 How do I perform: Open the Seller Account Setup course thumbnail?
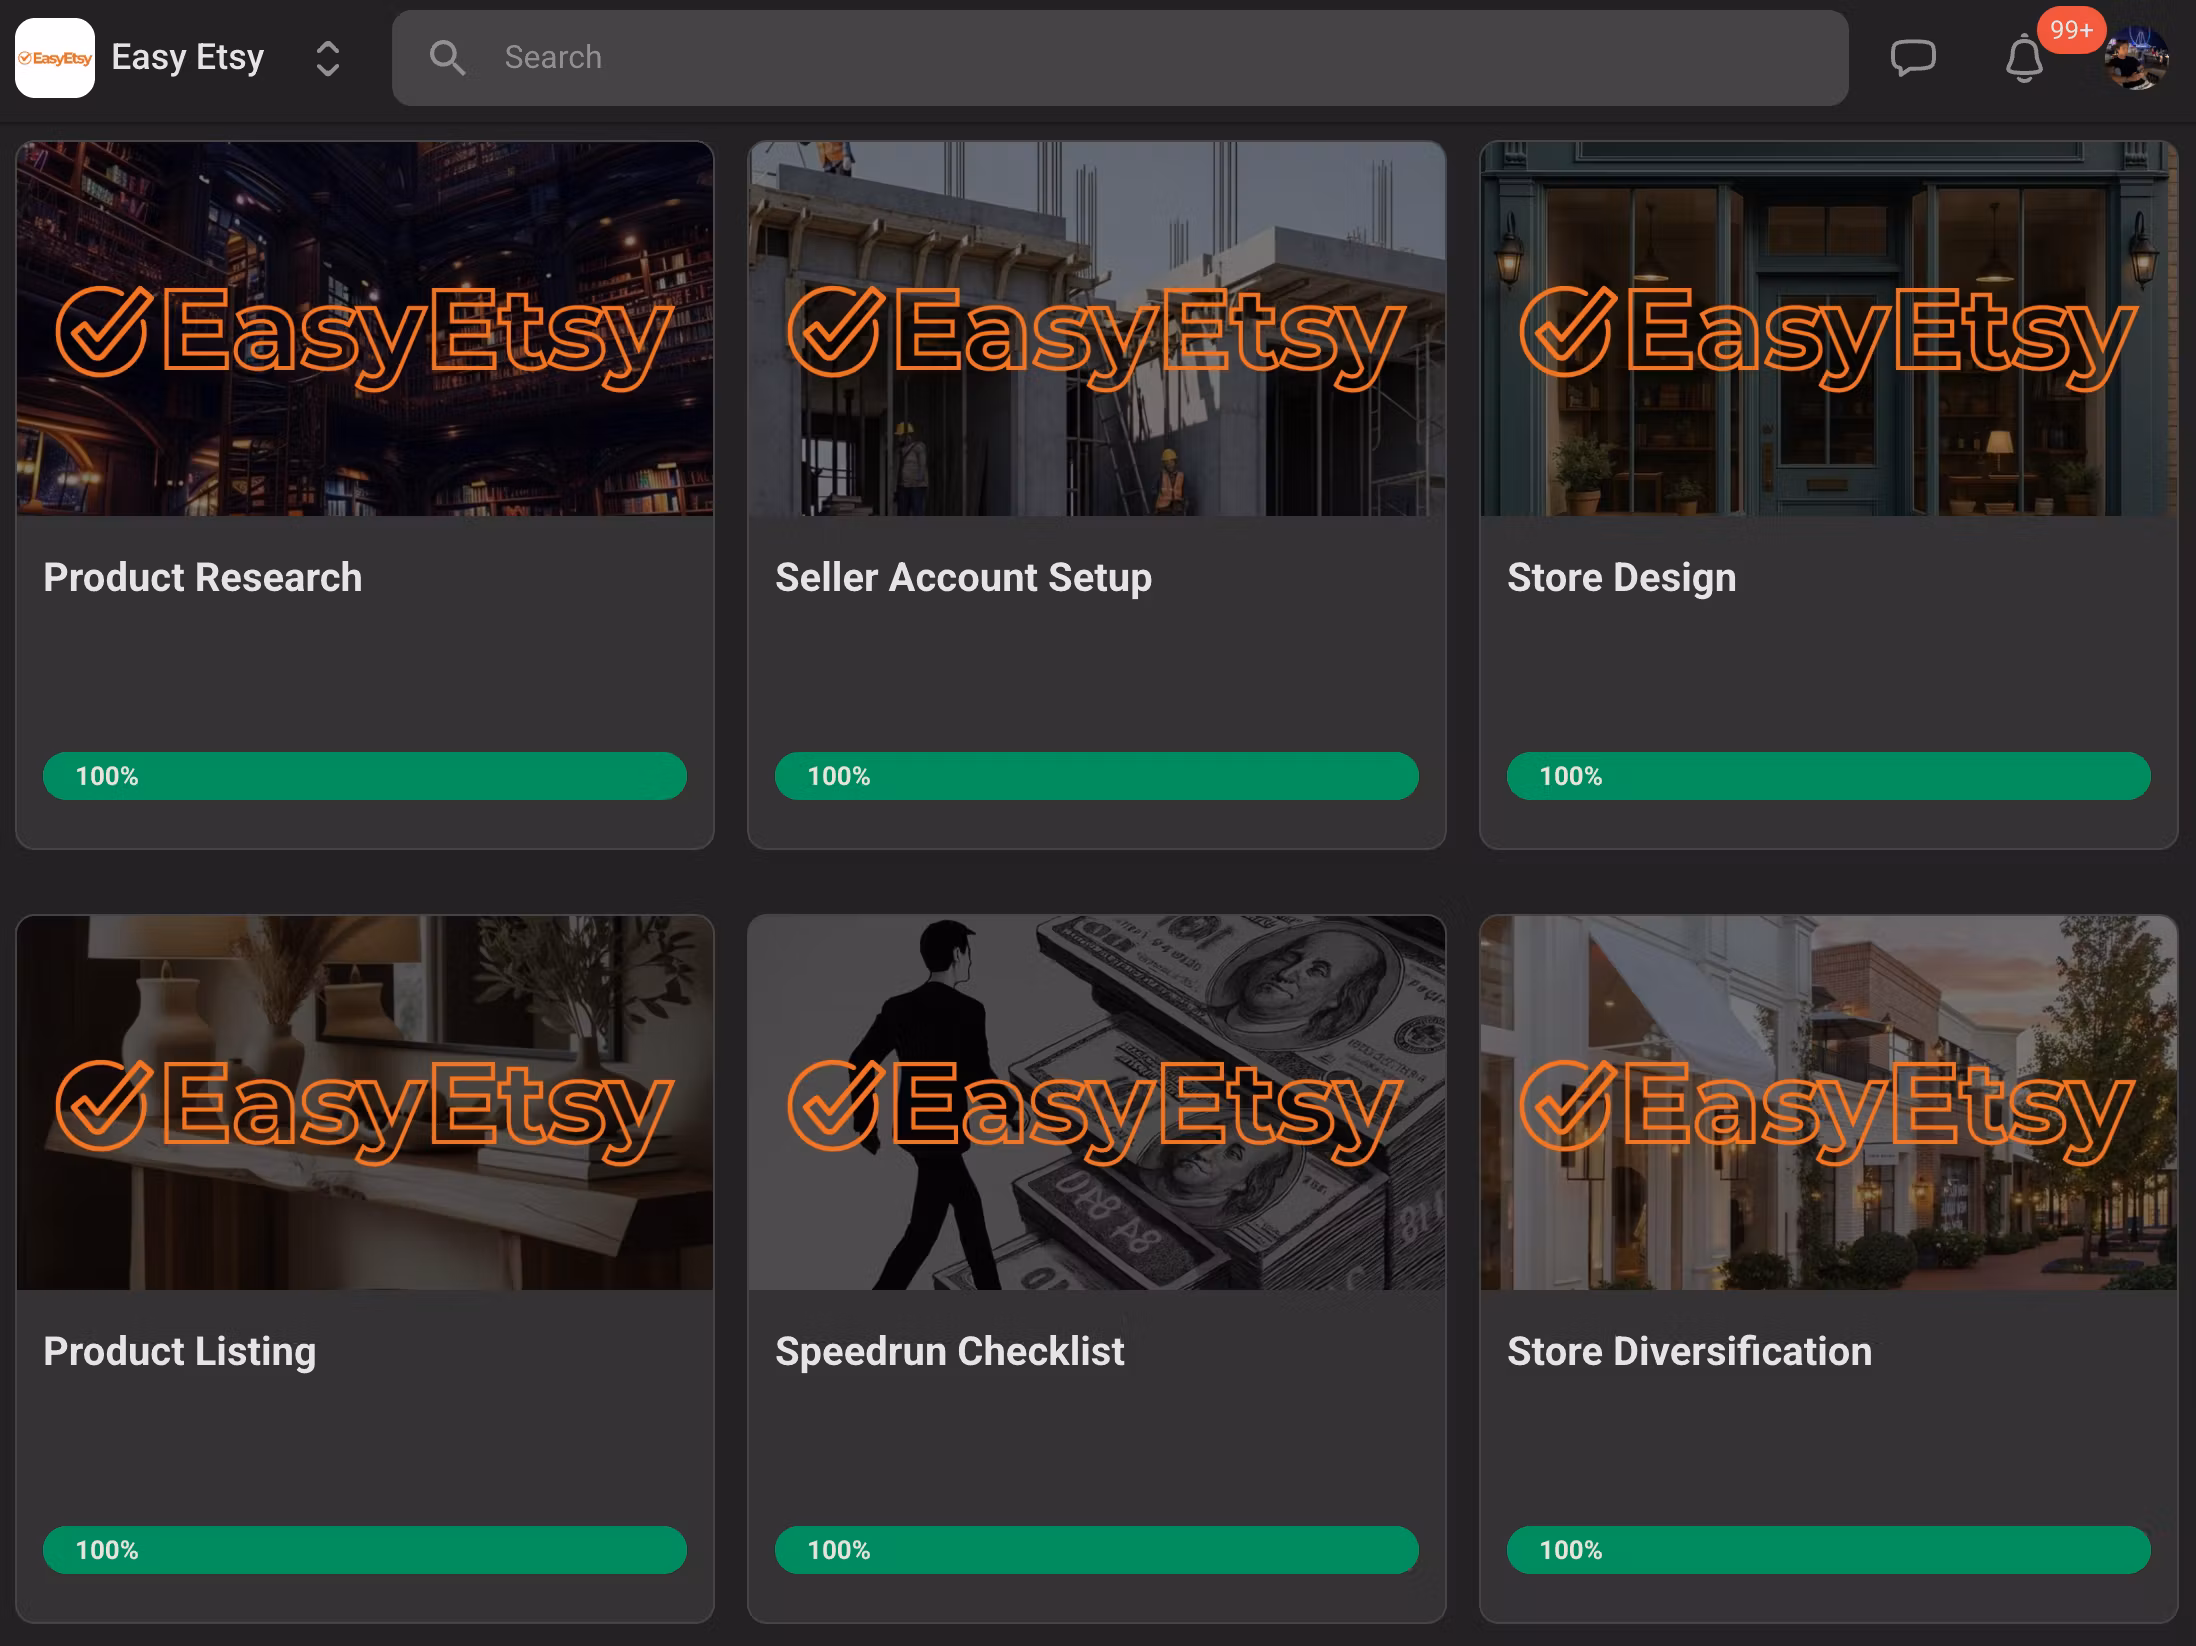1097,329
